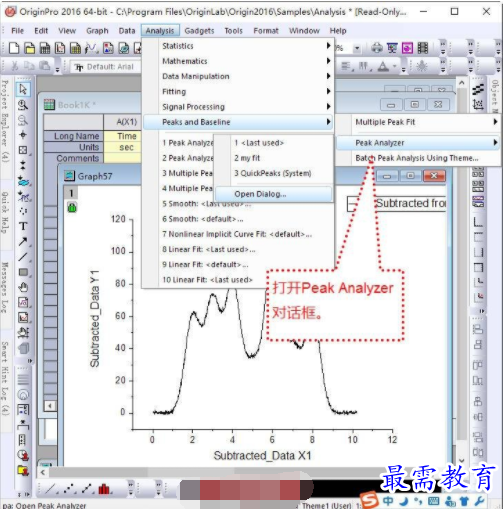The height and width of the screenshot is (509, 504).
Task: Open the zoom percentage dropdown arrow
Action: click(x=357, y=48)
